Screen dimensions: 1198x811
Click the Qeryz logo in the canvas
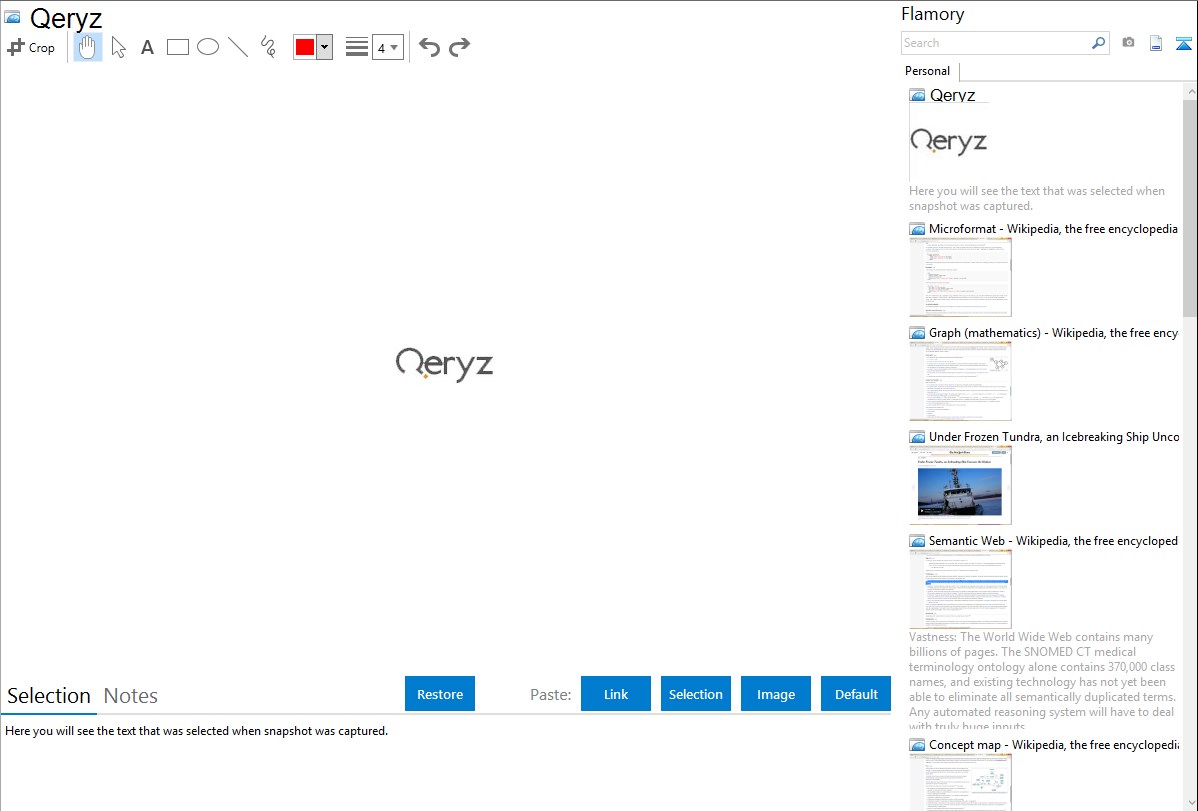(444, 365)
